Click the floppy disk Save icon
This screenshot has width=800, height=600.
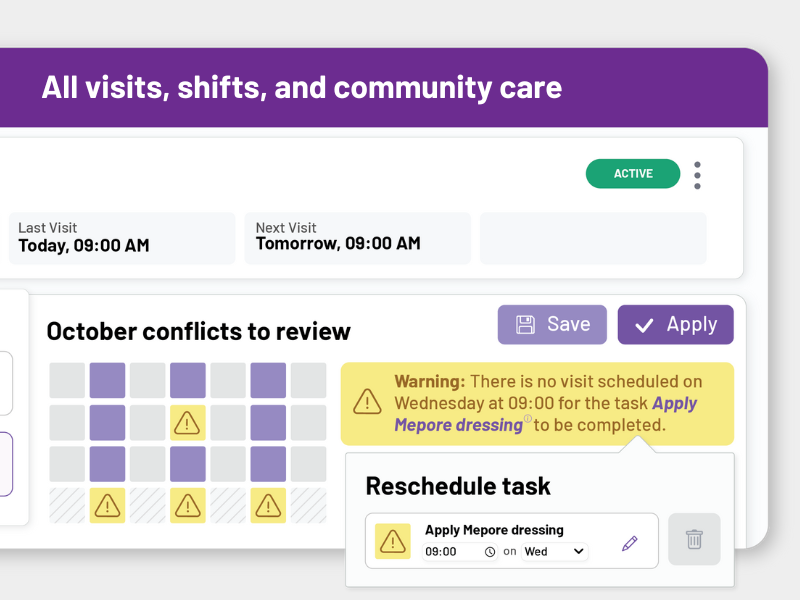tap(525, 325)
